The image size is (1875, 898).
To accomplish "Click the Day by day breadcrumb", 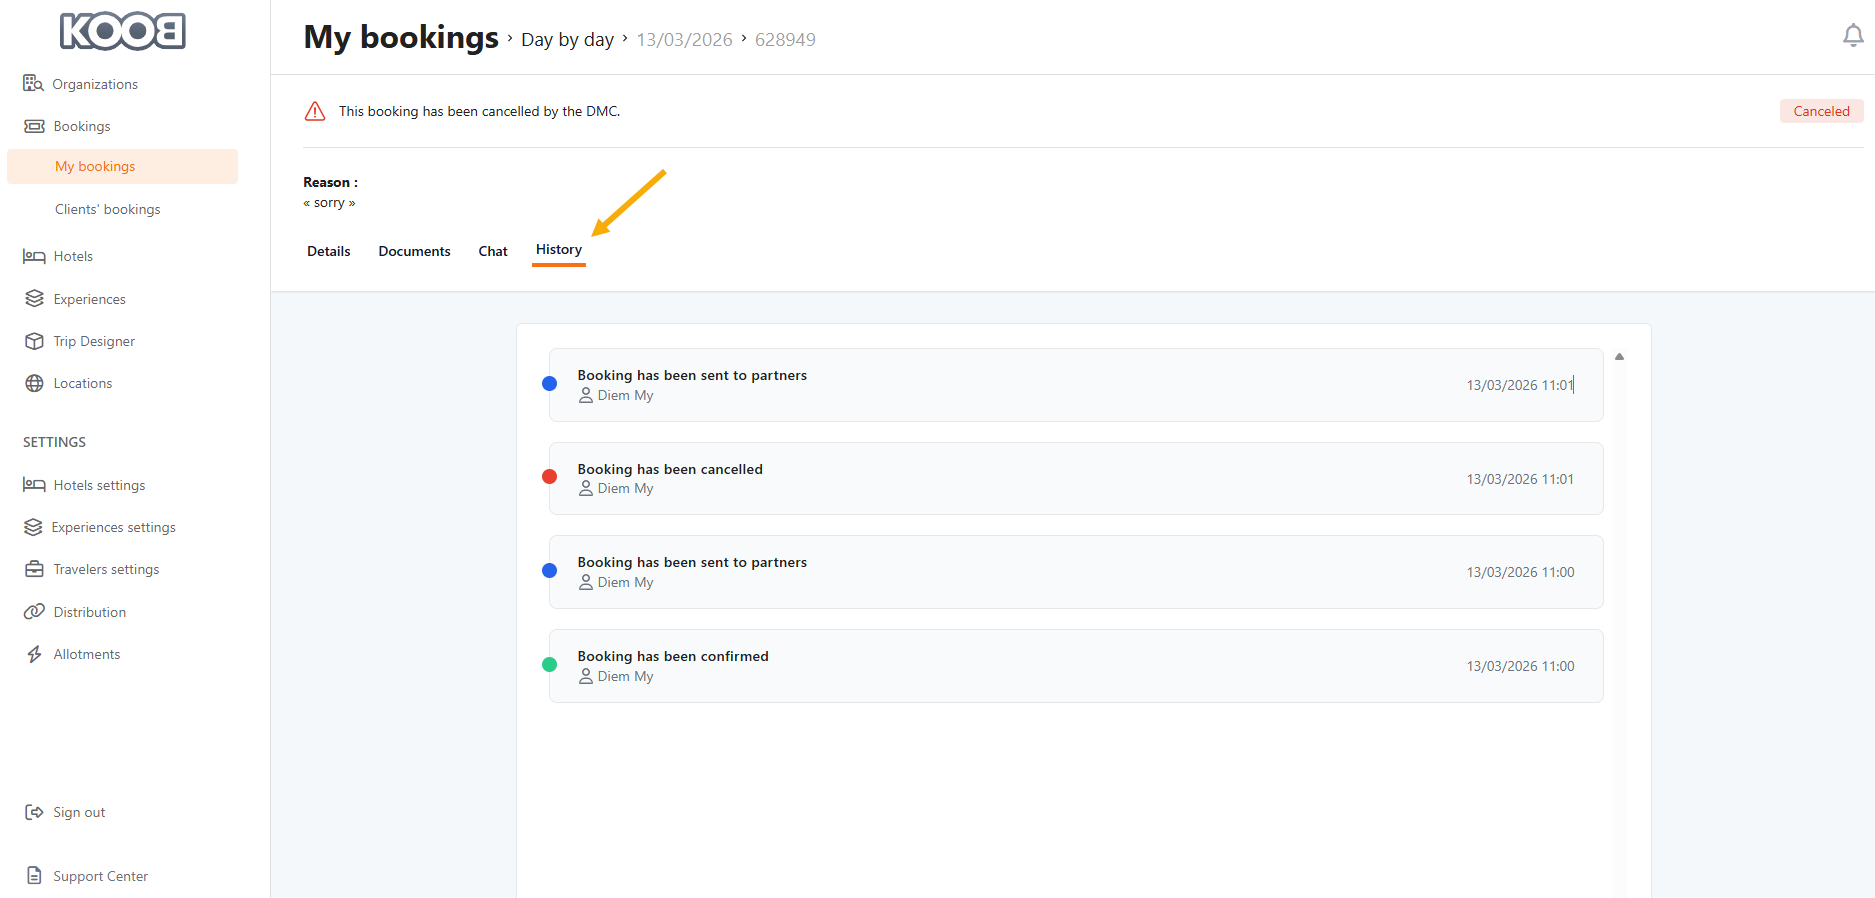I will pyautogui.click(x=567, y=40).
